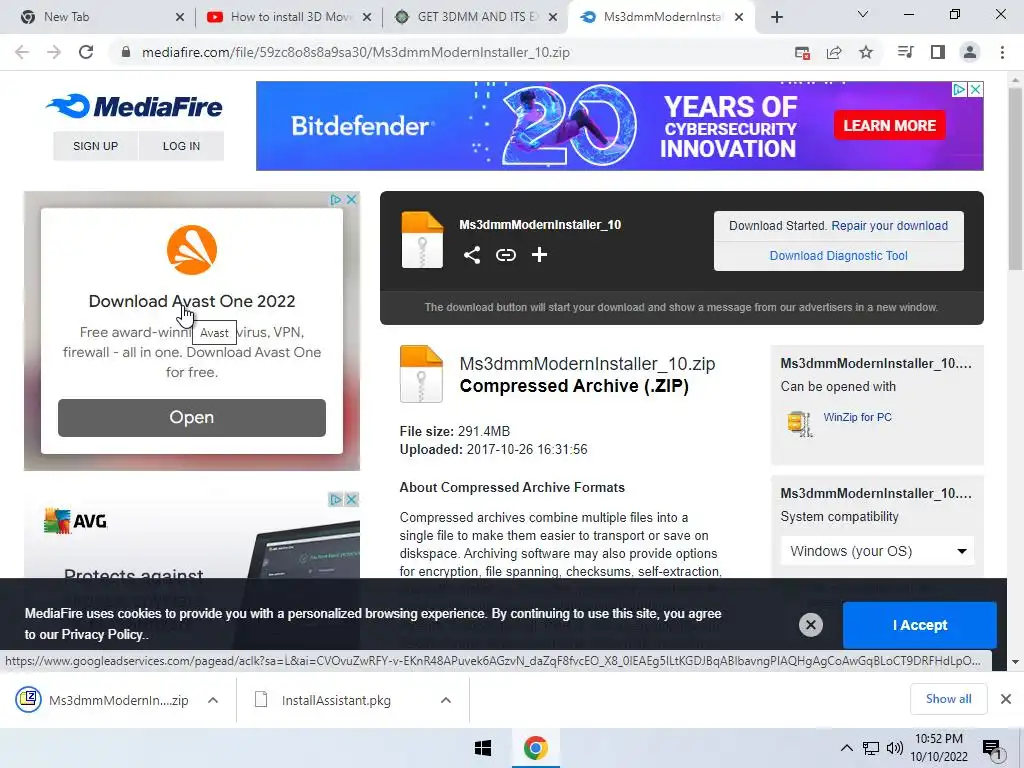
Task: View site info lock icon
Action: click(x=126, y=52)
